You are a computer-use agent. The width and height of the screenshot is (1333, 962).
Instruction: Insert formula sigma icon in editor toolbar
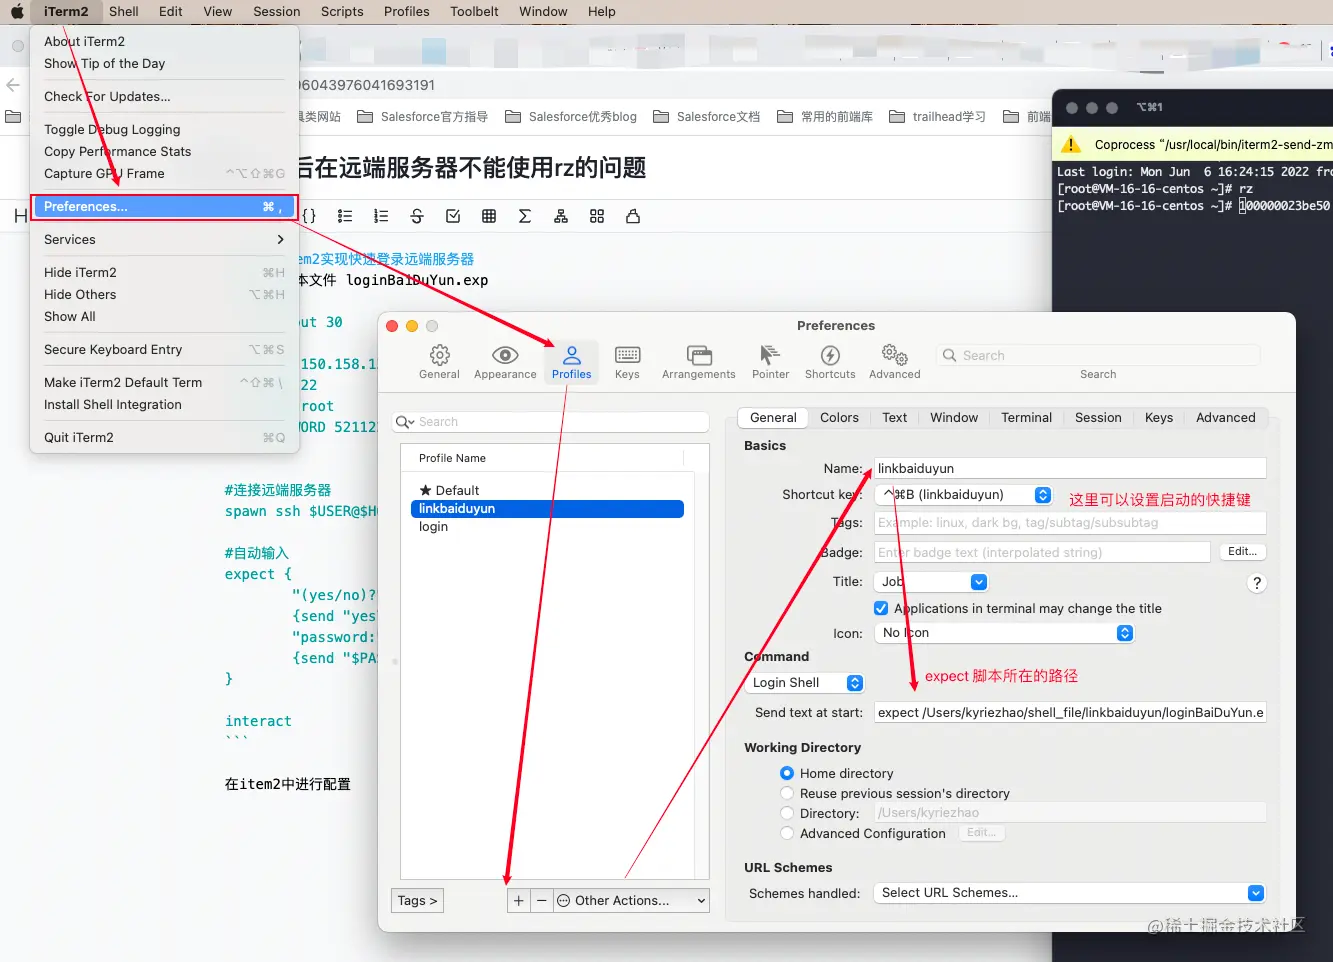525,216
